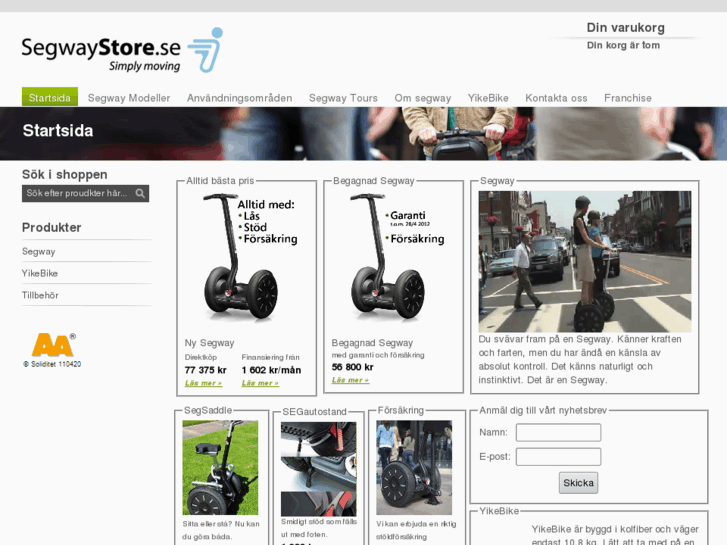Screen dimensions: 727x545
Task: Click the 1 602 kr/mån price
Action: (x=271, y=370)
